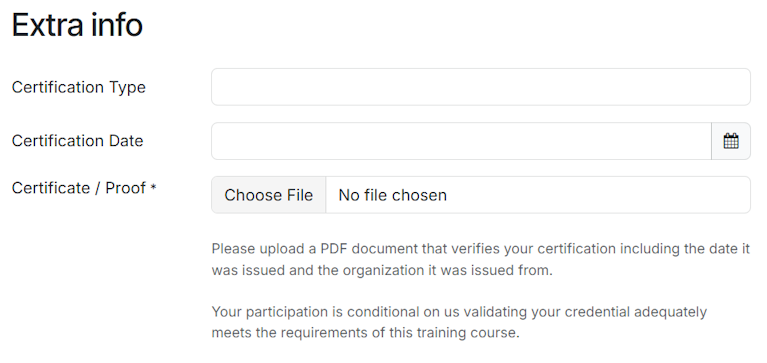Open the calendar date picker icon
This screenshot has width=767, height=363.
point(731,141)
